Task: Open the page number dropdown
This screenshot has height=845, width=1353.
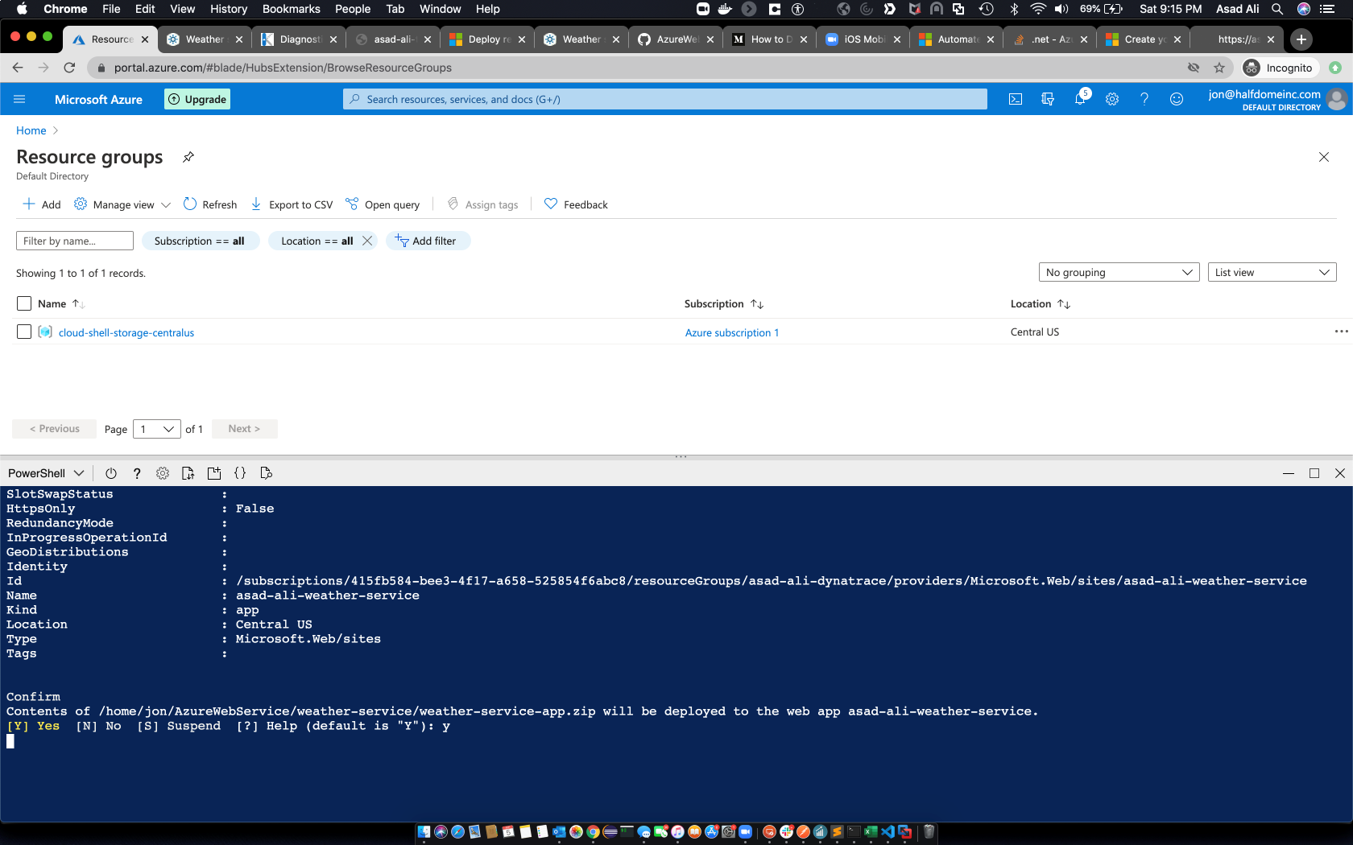Action: (157, 429)
